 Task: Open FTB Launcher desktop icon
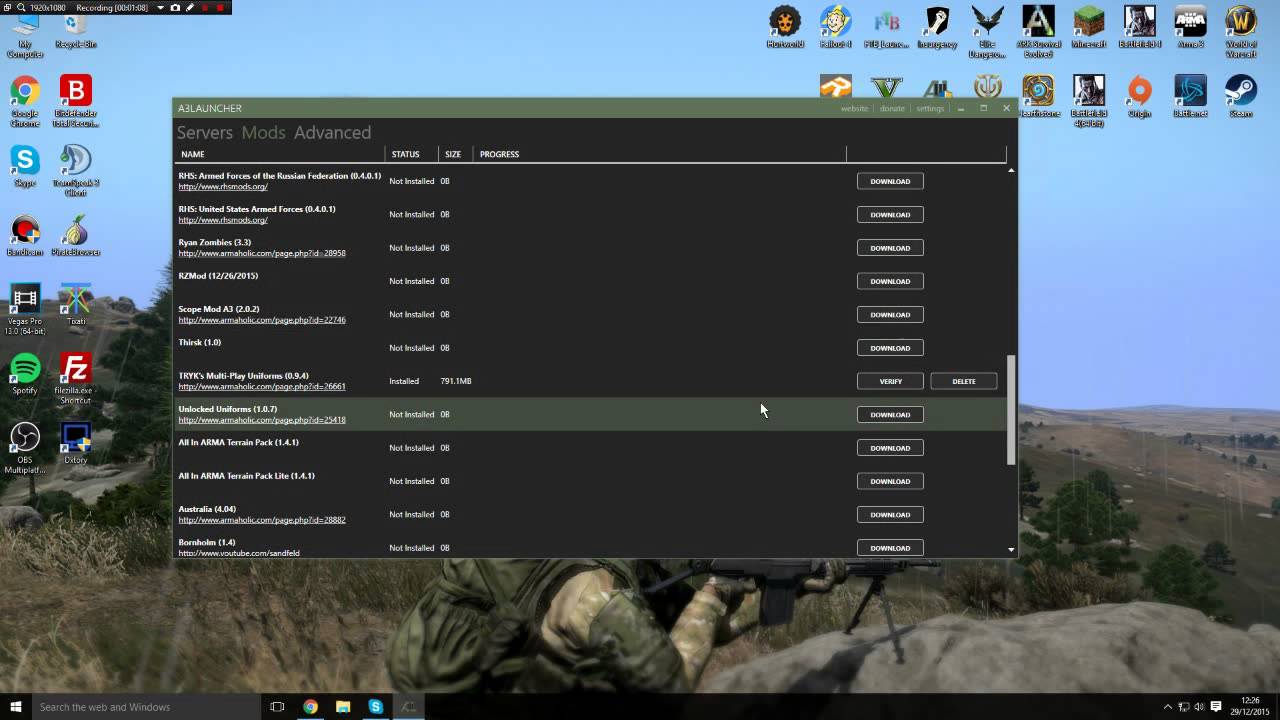886,28
